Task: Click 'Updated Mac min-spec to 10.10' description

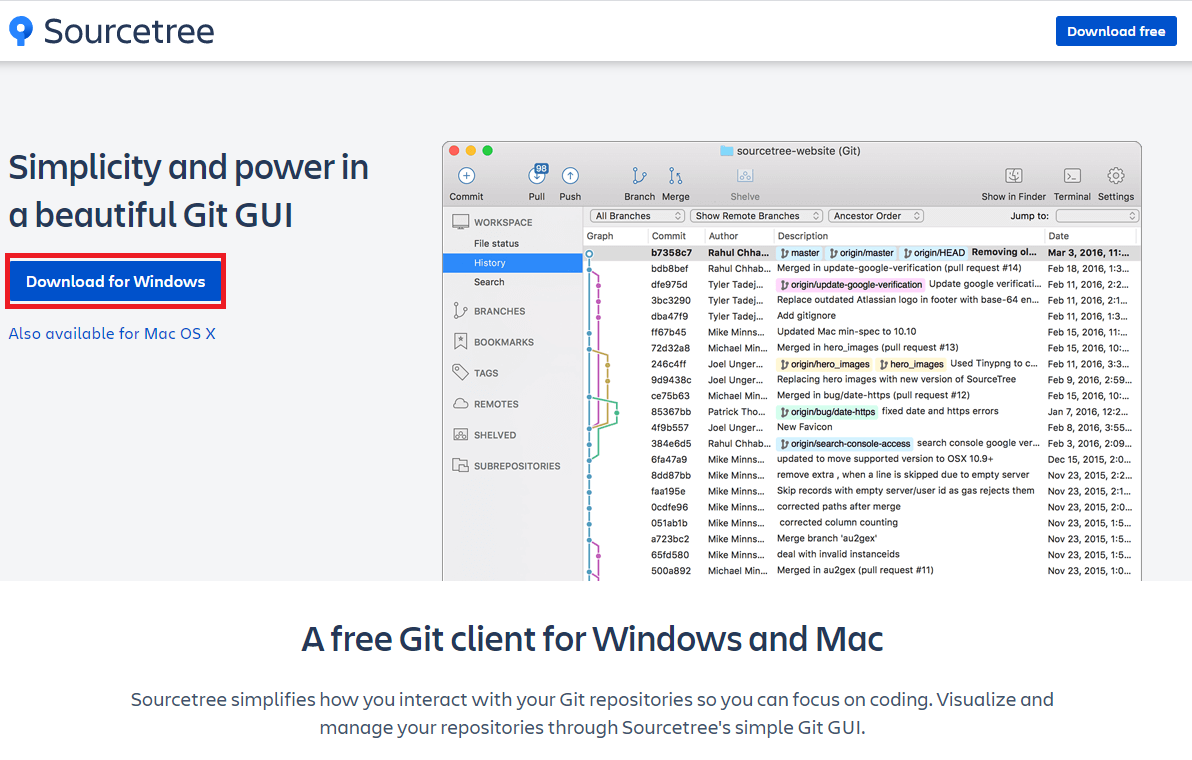Action: 846,332
